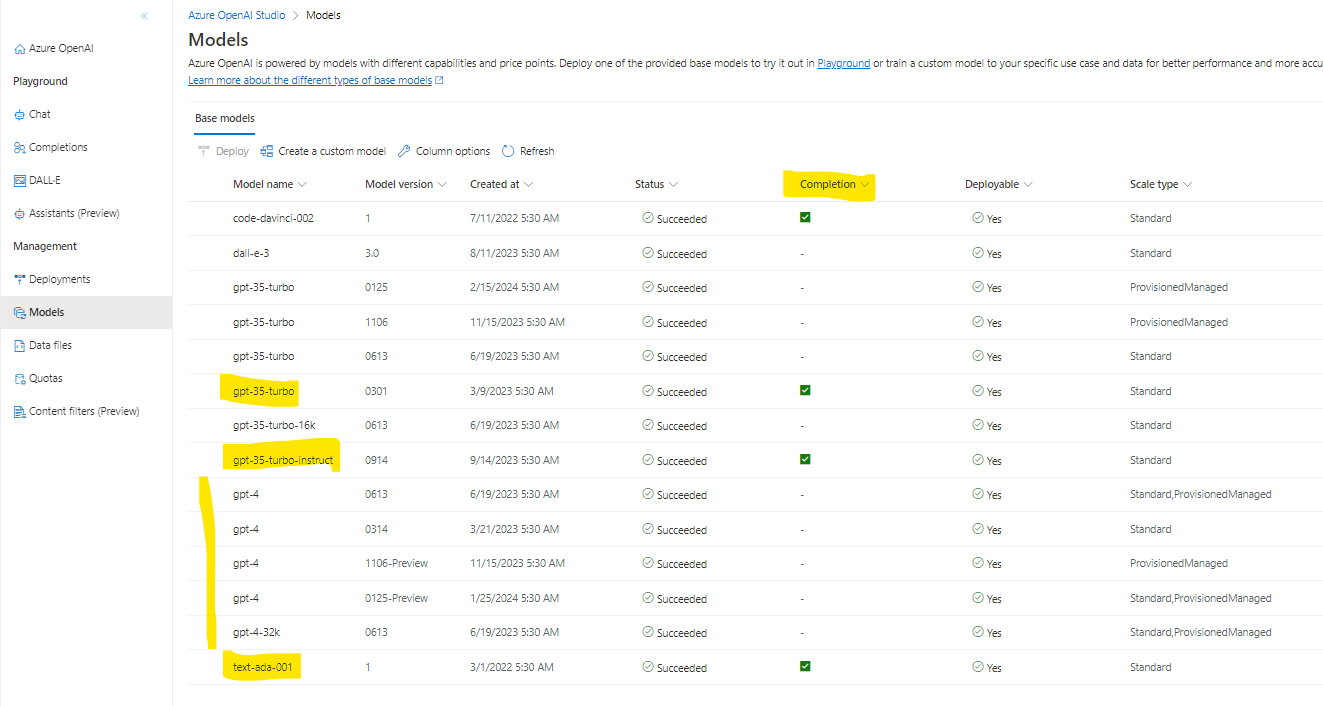Open Created at column sort dropdown
Screen dimensions: 1323x706
click(x=528, y=185)
